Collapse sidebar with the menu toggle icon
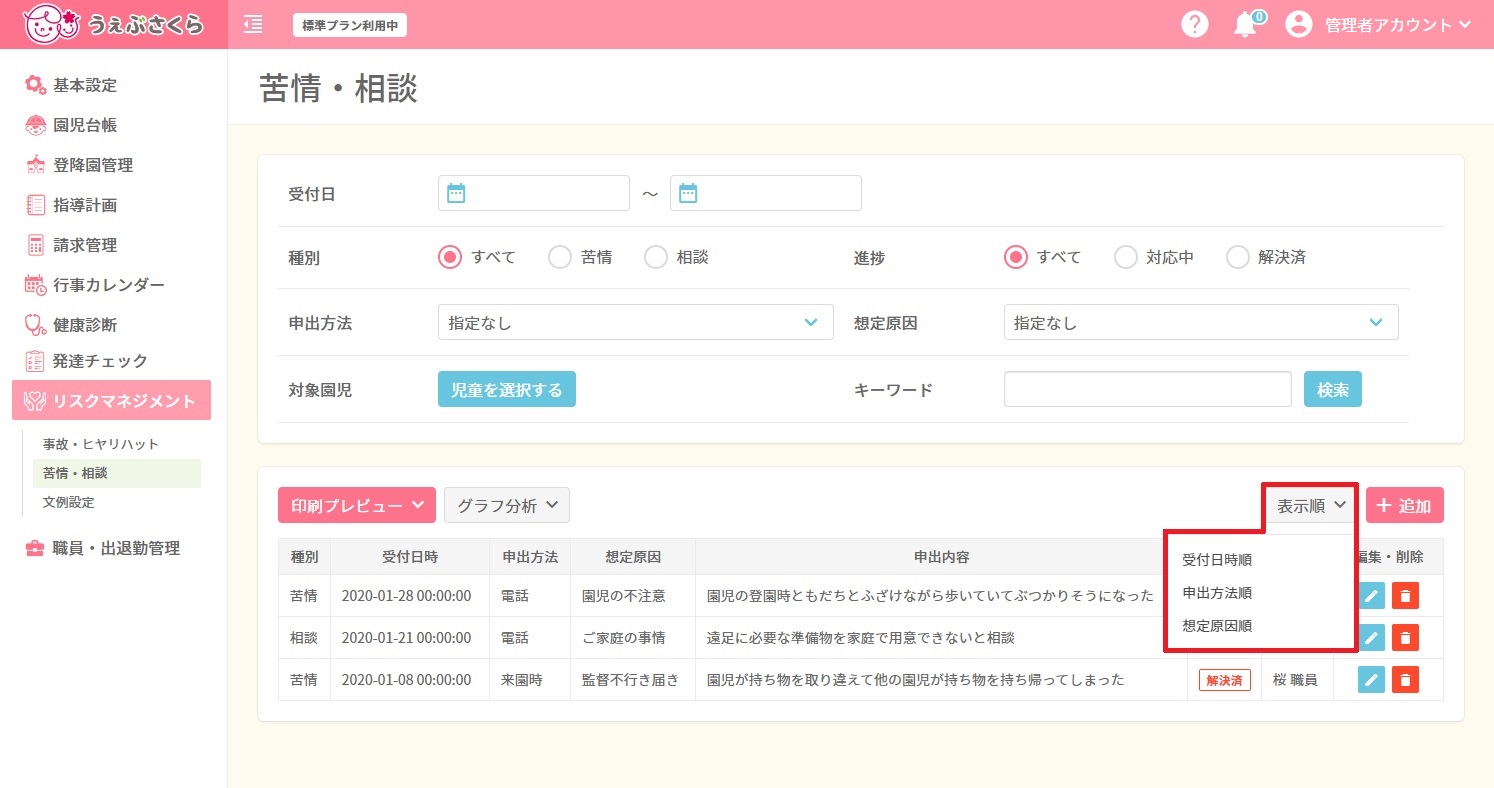1494x788 pixels. point(253,24)
